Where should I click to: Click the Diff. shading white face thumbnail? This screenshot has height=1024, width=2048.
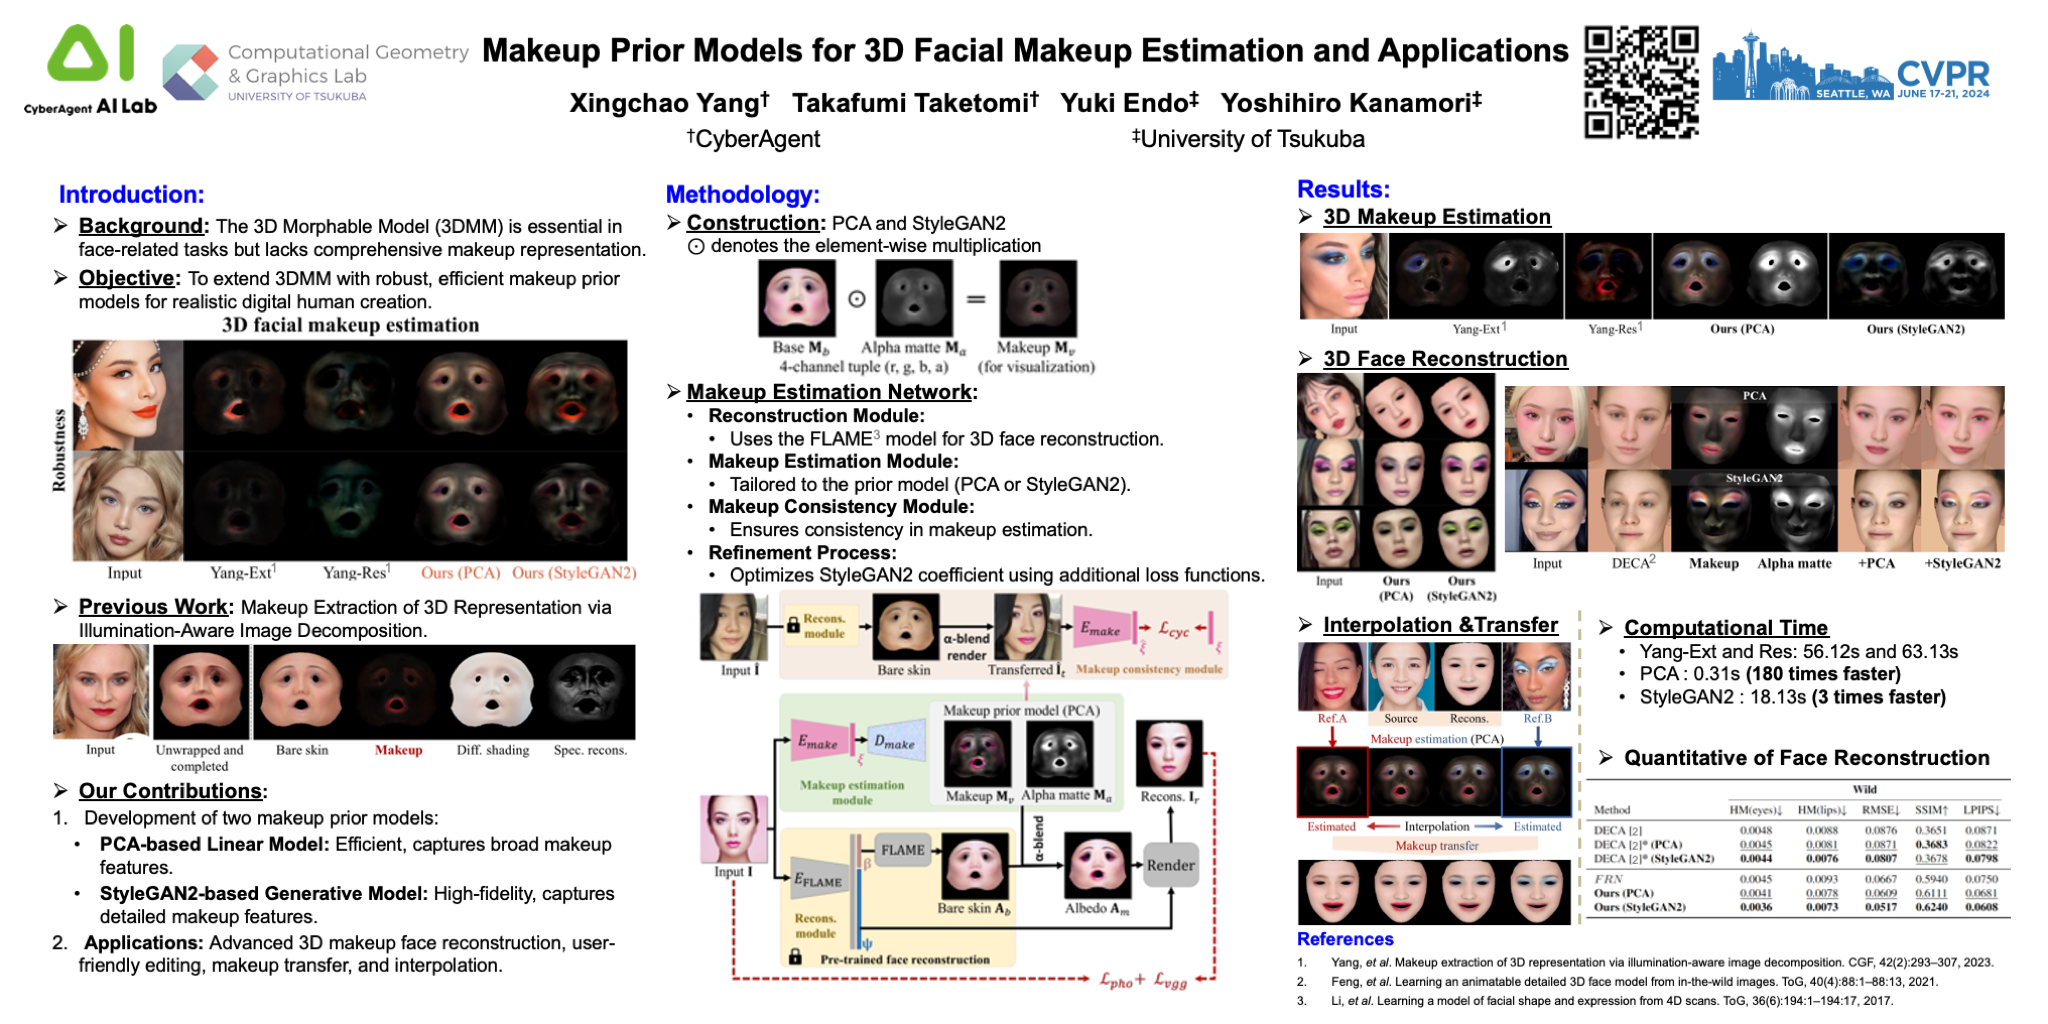(x=491, y=691)
